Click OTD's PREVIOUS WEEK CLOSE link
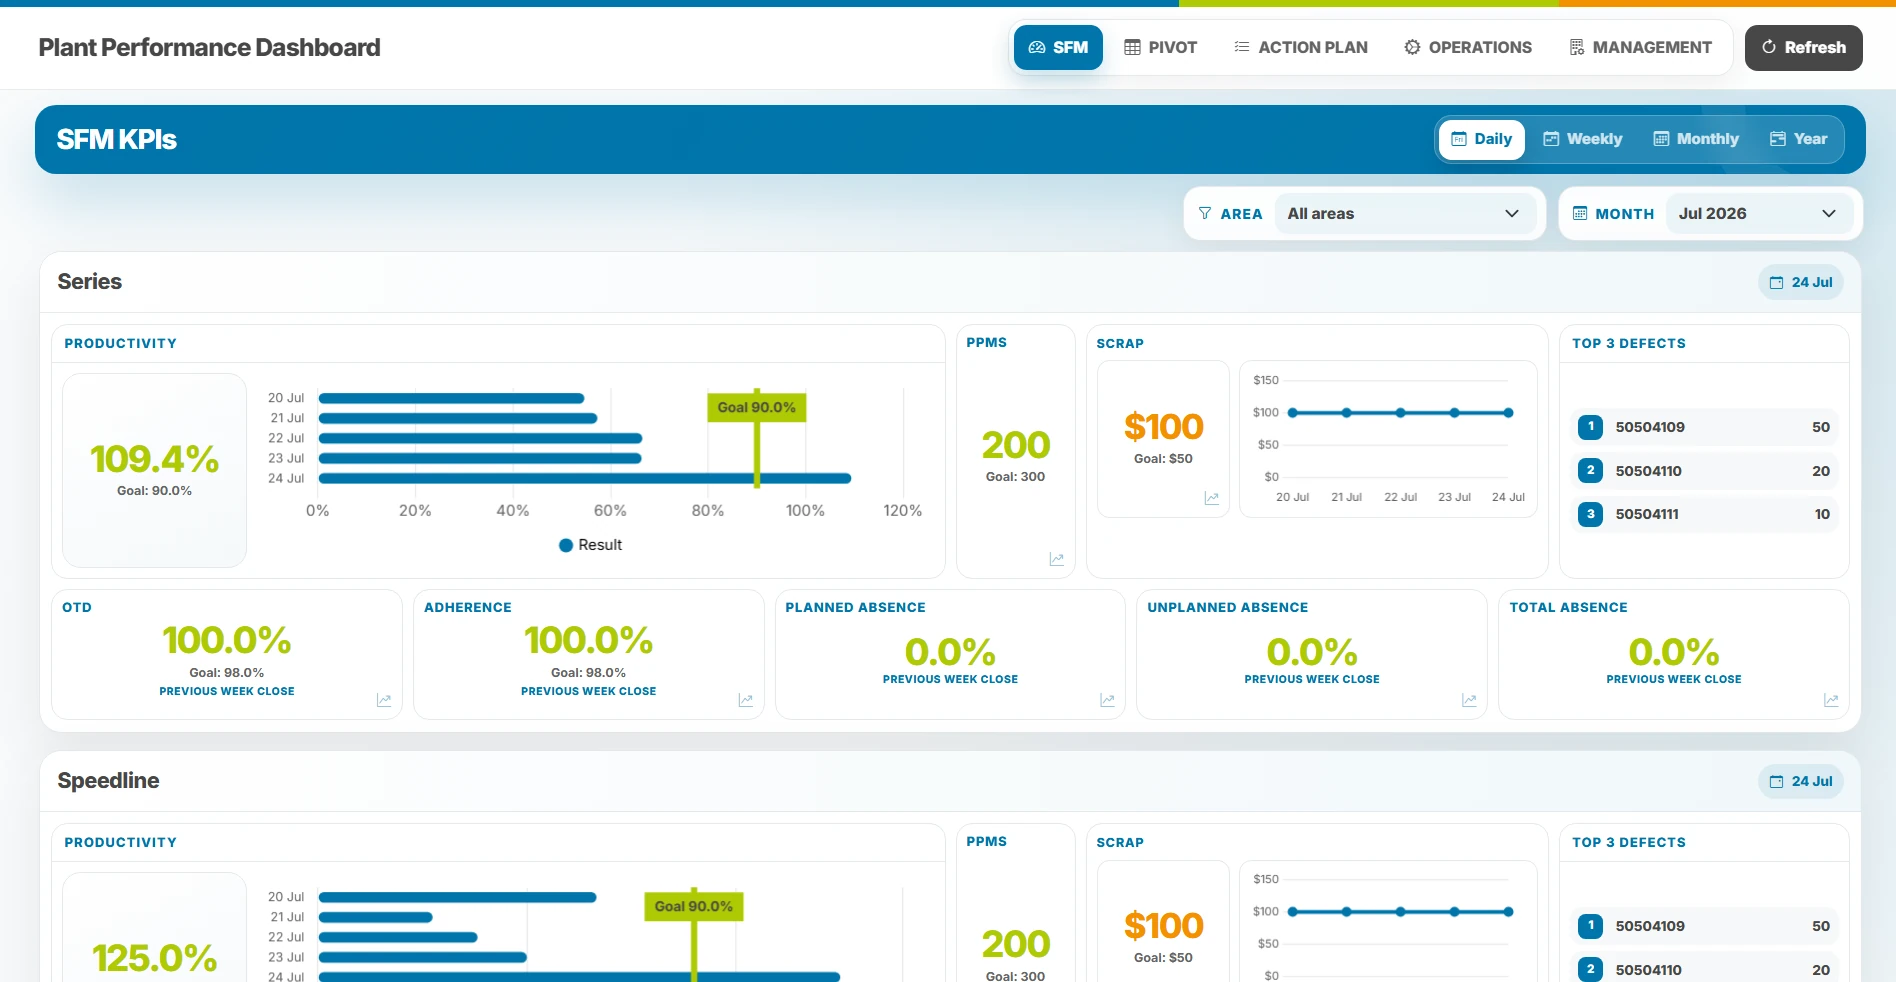The image size is (1896, 982). tap(227, 691)
